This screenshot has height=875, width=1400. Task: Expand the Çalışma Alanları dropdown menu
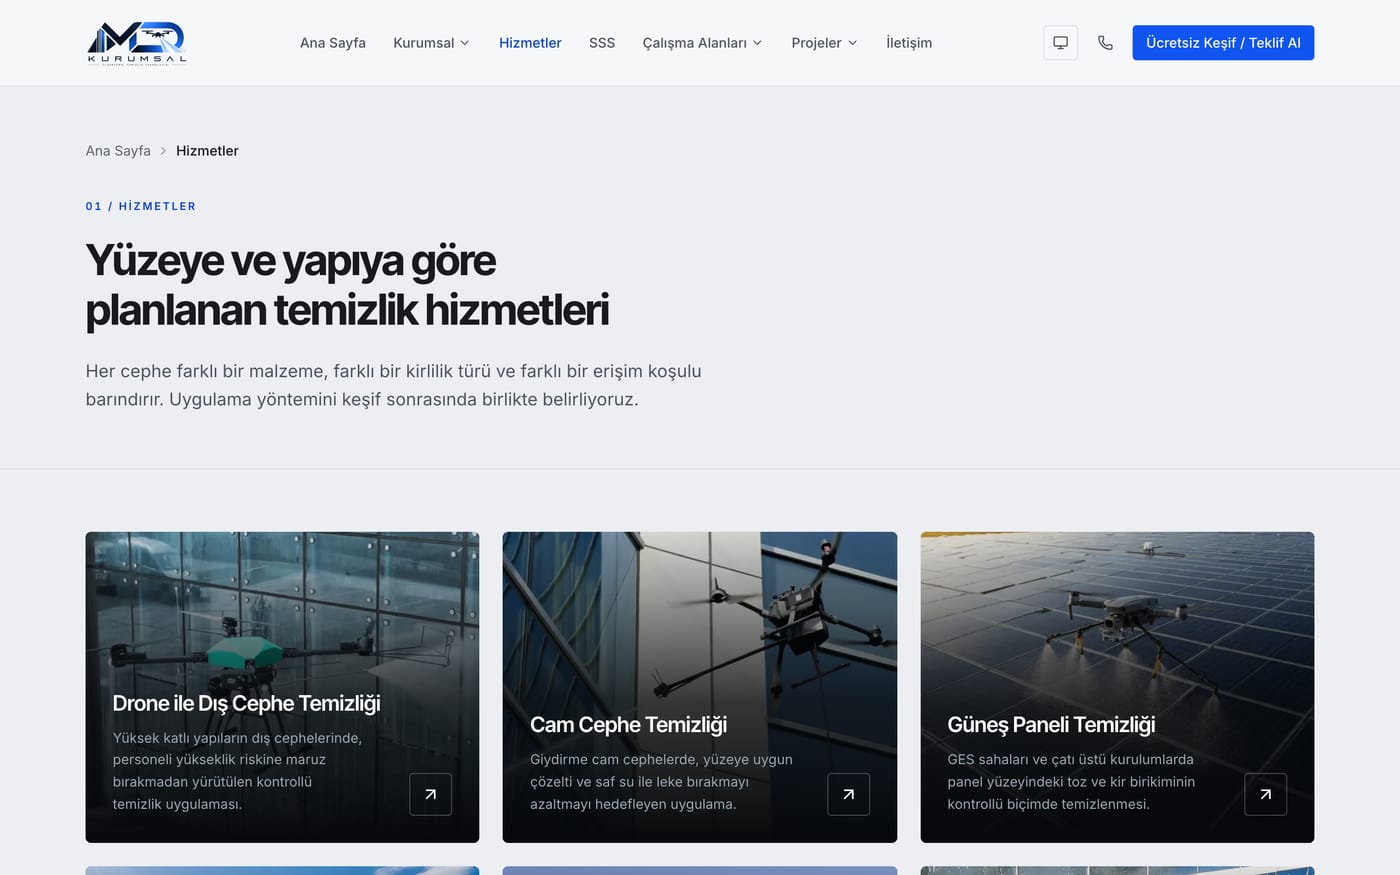point(702,43)
